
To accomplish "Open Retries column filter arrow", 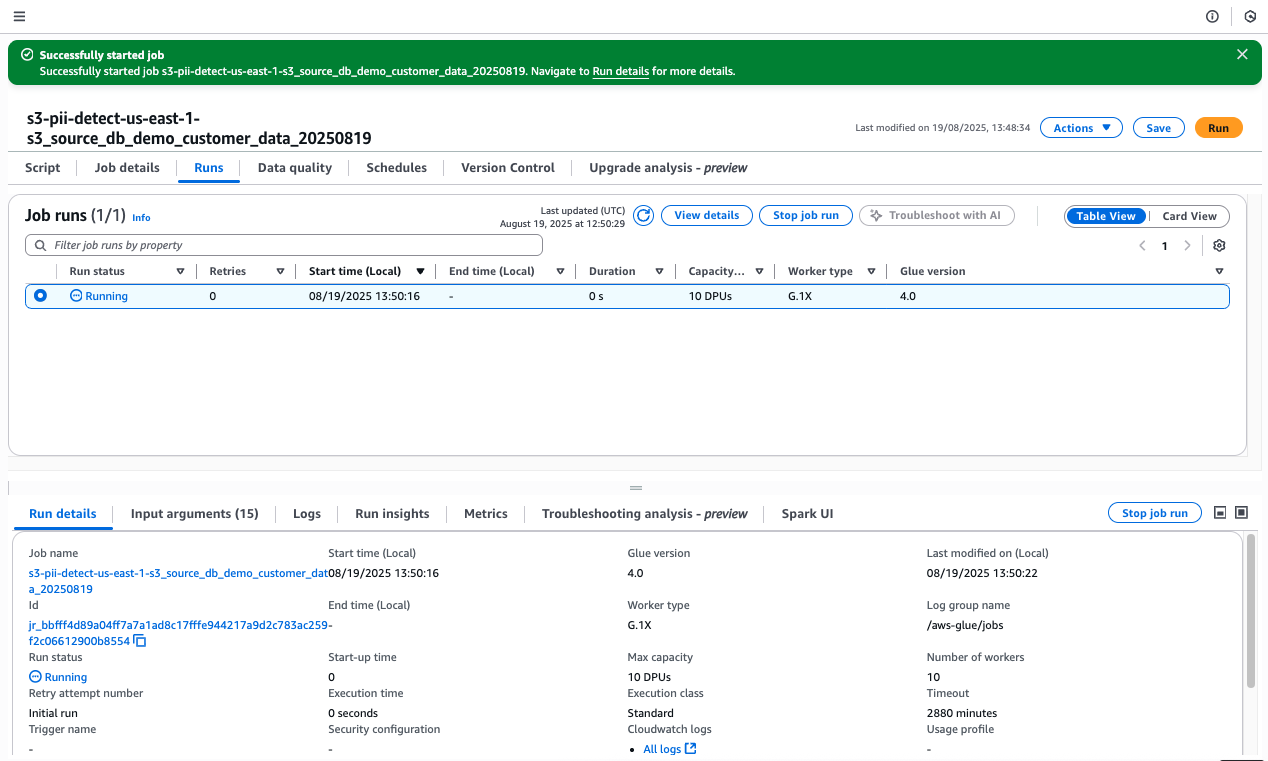I will click(x=280, y=271).
